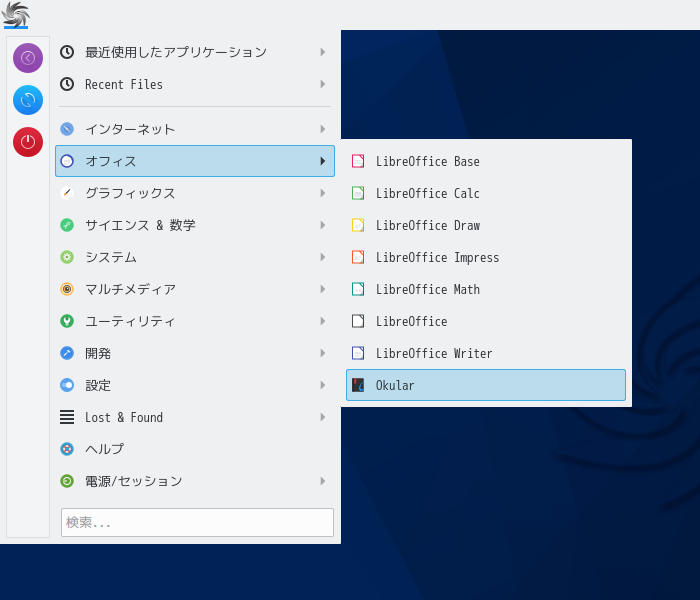The image size is (700, 600).
Task: Click the インターネット category compass icon
Action: pyautogui.click(x=67, y=129)
